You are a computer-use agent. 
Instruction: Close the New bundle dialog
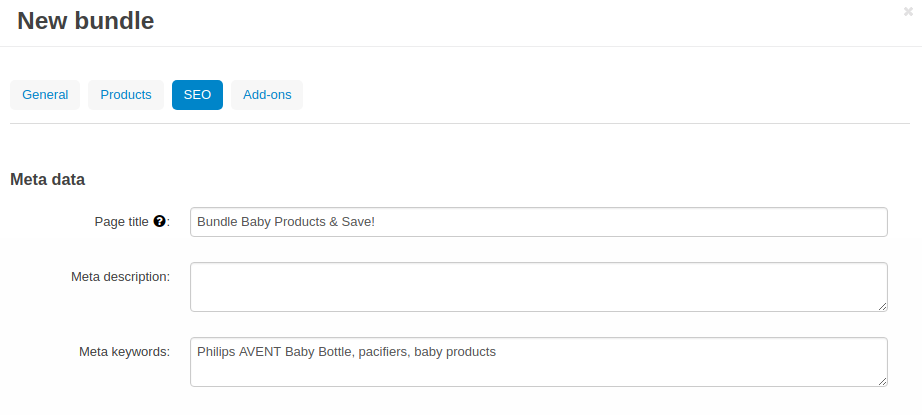[x=908, y=11]
